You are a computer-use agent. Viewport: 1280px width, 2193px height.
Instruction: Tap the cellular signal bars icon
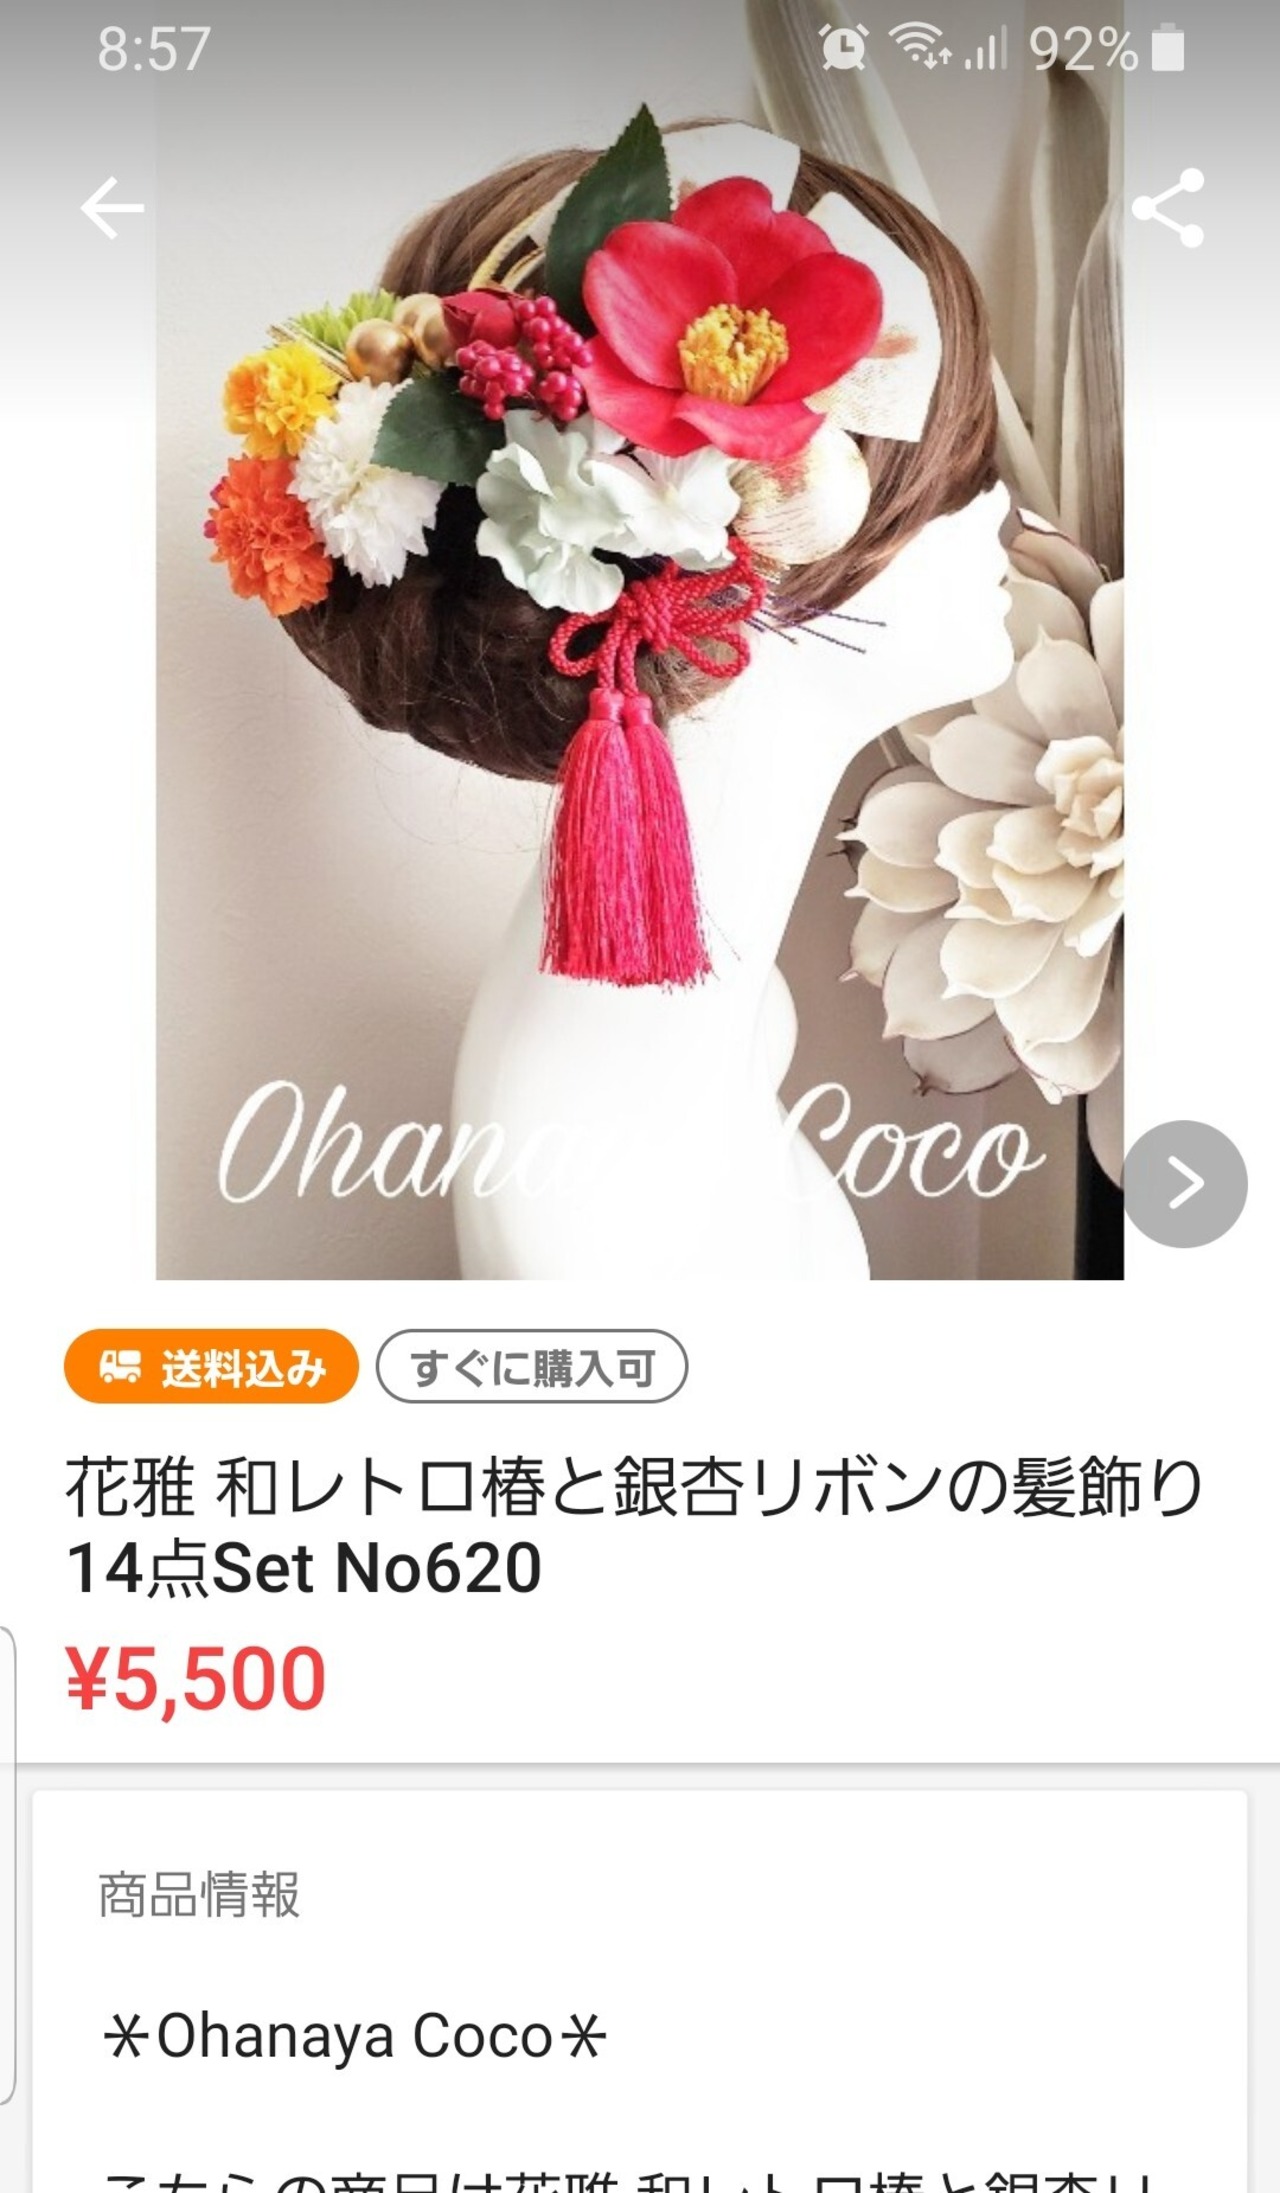(x=985, y=48)
